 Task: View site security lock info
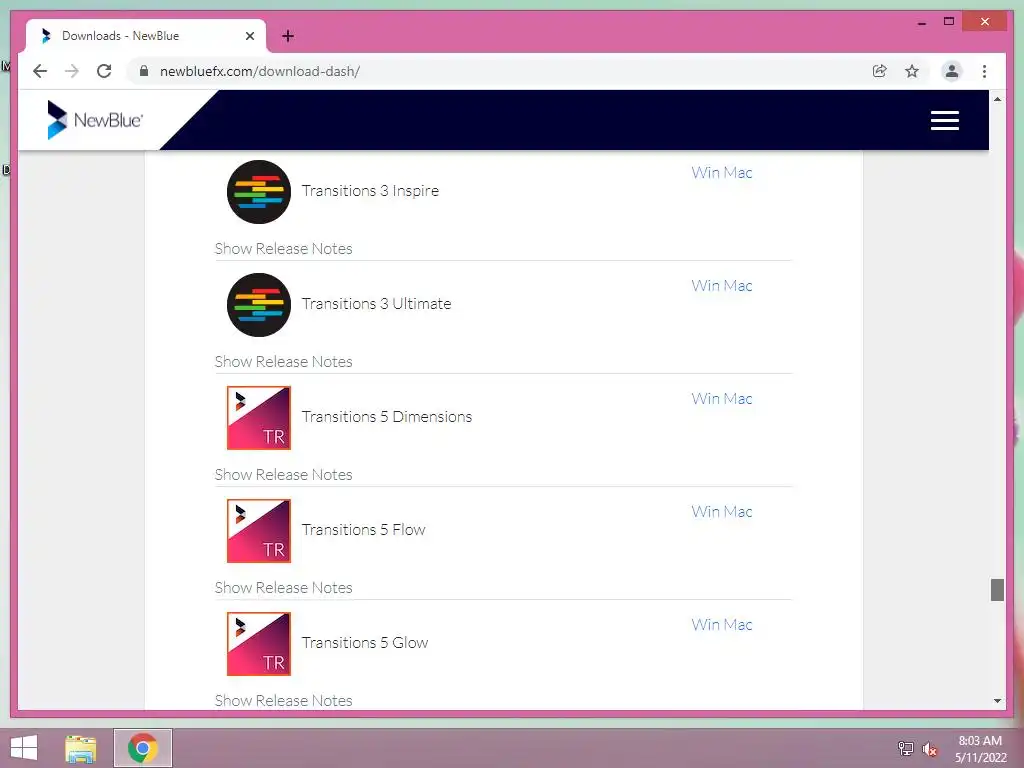coord(144,71)
